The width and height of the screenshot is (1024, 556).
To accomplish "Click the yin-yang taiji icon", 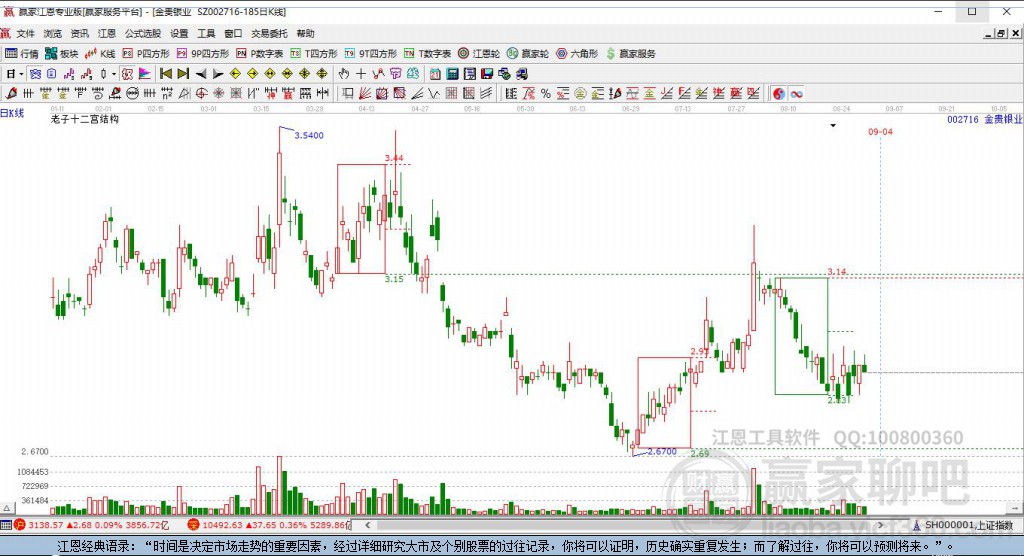I will (x=780, y=94).
